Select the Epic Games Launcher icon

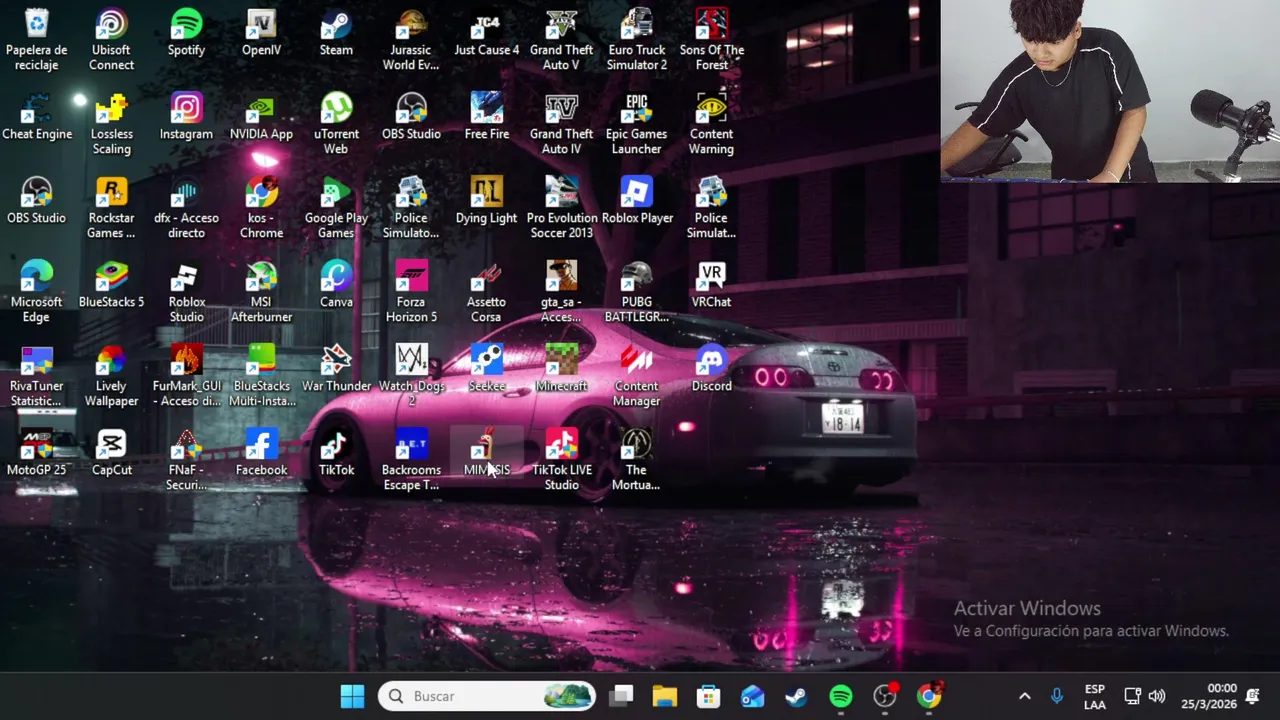point(637,124)
